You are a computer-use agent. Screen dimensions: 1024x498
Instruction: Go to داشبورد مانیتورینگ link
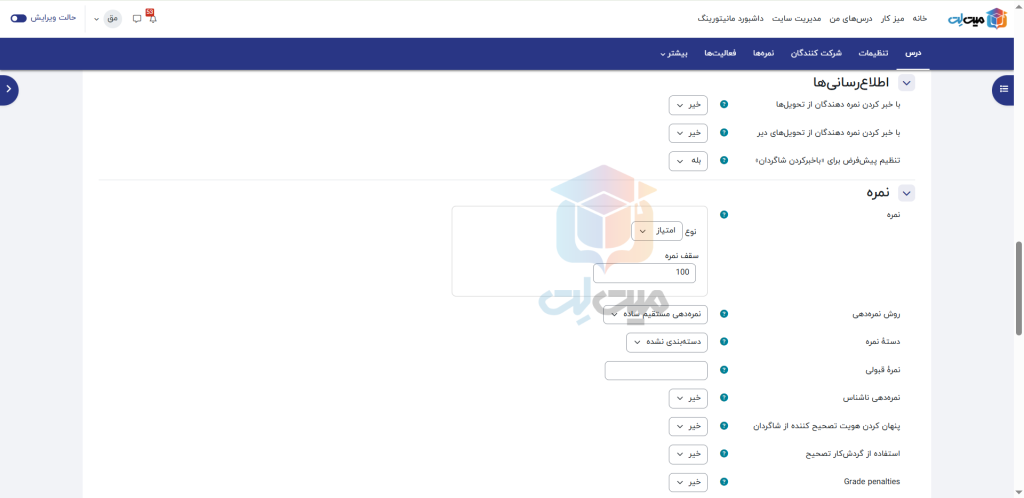tap(731, 18)
